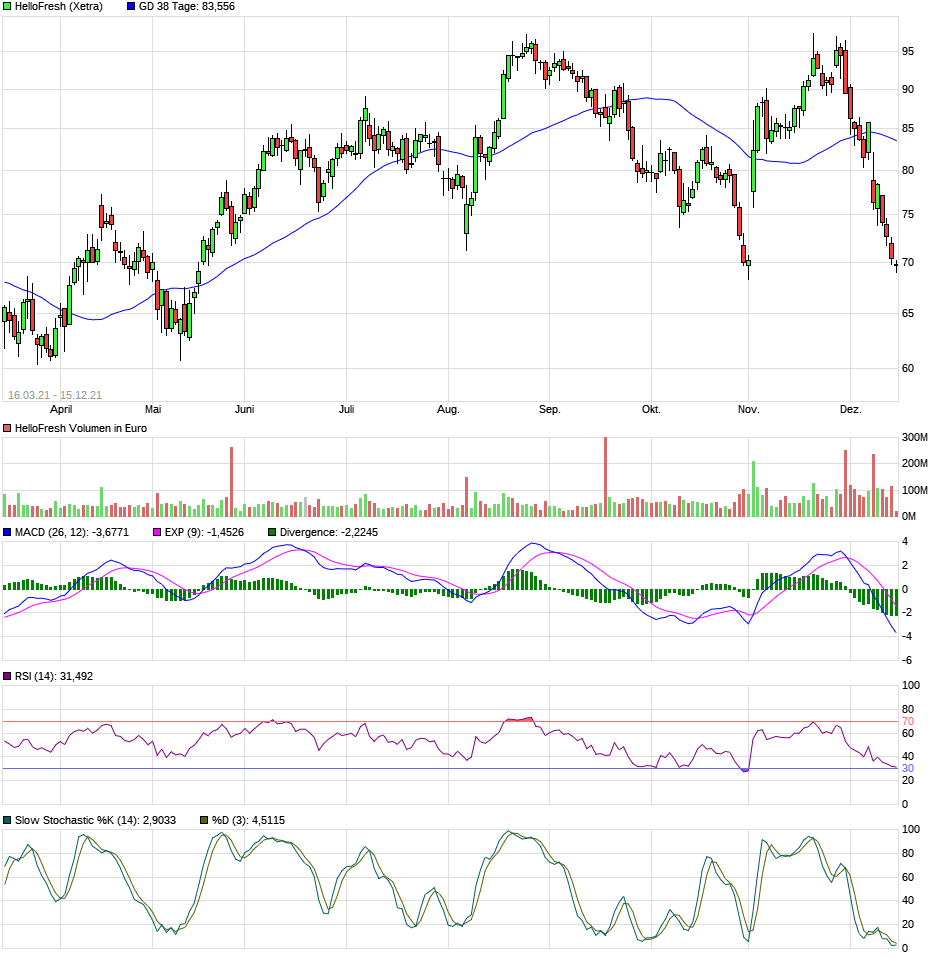This screenshot has width=940, height=958.
Task: Click the tall red volume spike in late May
Action: coord(231,482)
